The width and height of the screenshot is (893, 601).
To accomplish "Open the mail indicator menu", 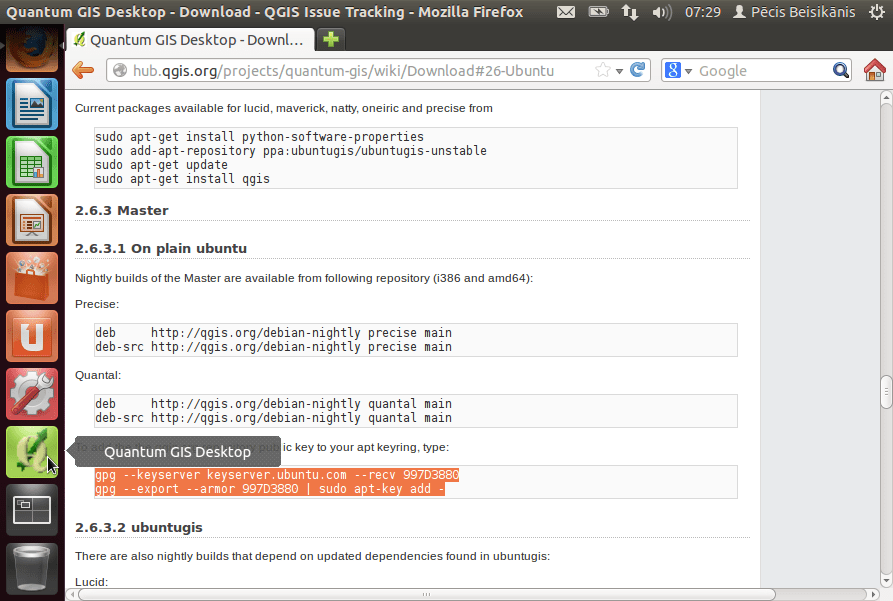I will pyautogui.click(x=566, y=11).
